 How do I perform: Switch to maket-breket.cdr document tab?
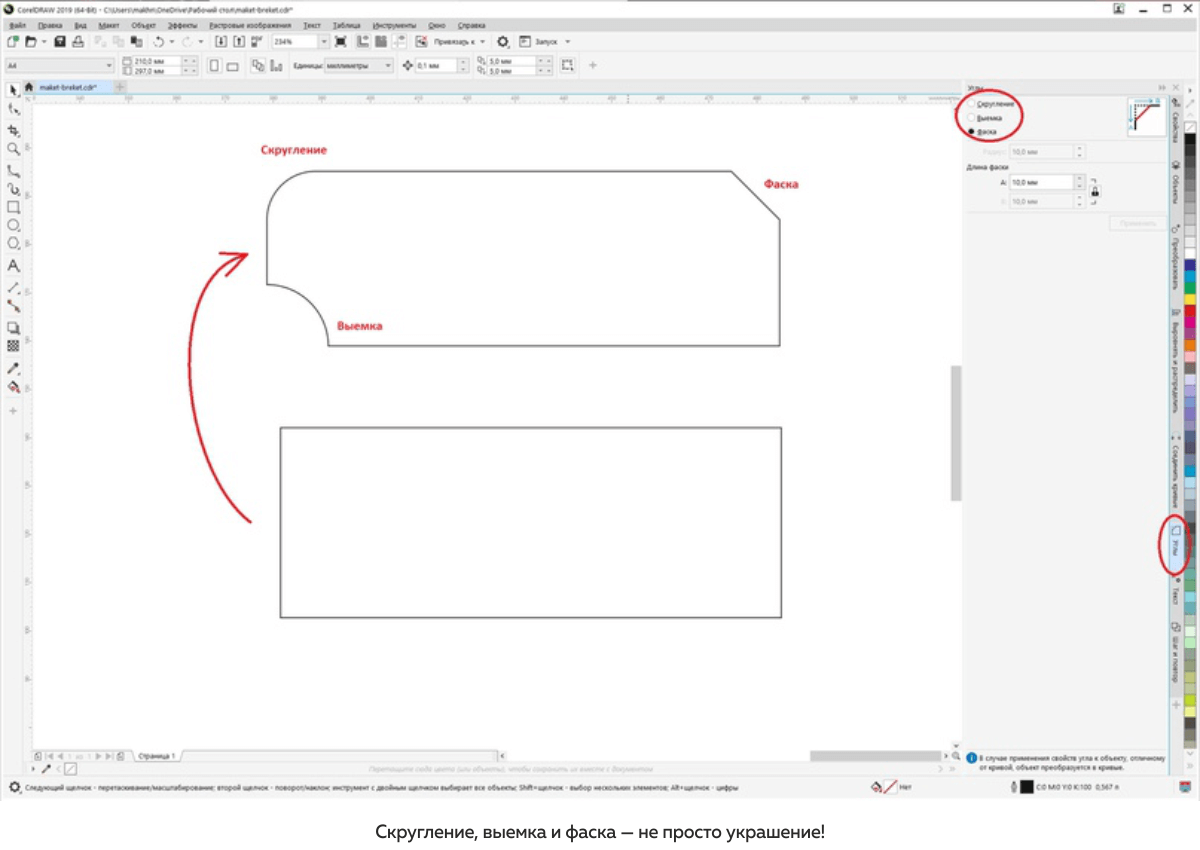[x=74, y=87]
